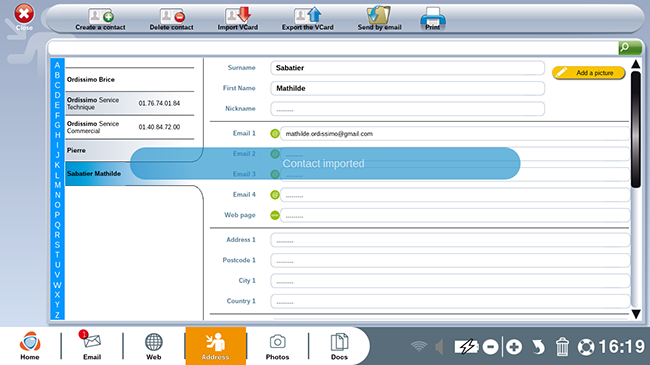Click the green search magnifier button
Screen dimensions: 650x365
tap(630, 48)
